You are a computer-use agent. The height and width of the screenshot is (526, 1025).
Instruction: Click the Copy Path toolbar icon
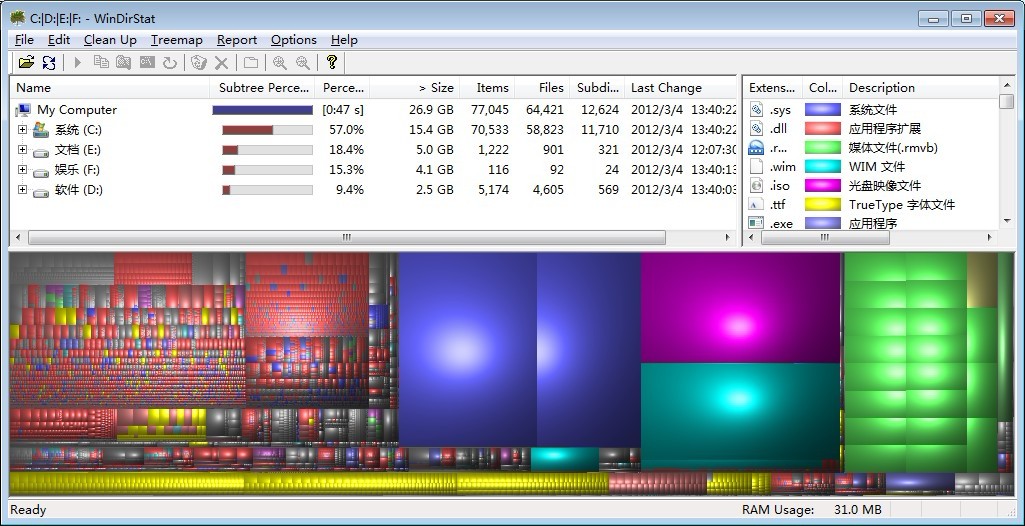[x=101, y=63]
